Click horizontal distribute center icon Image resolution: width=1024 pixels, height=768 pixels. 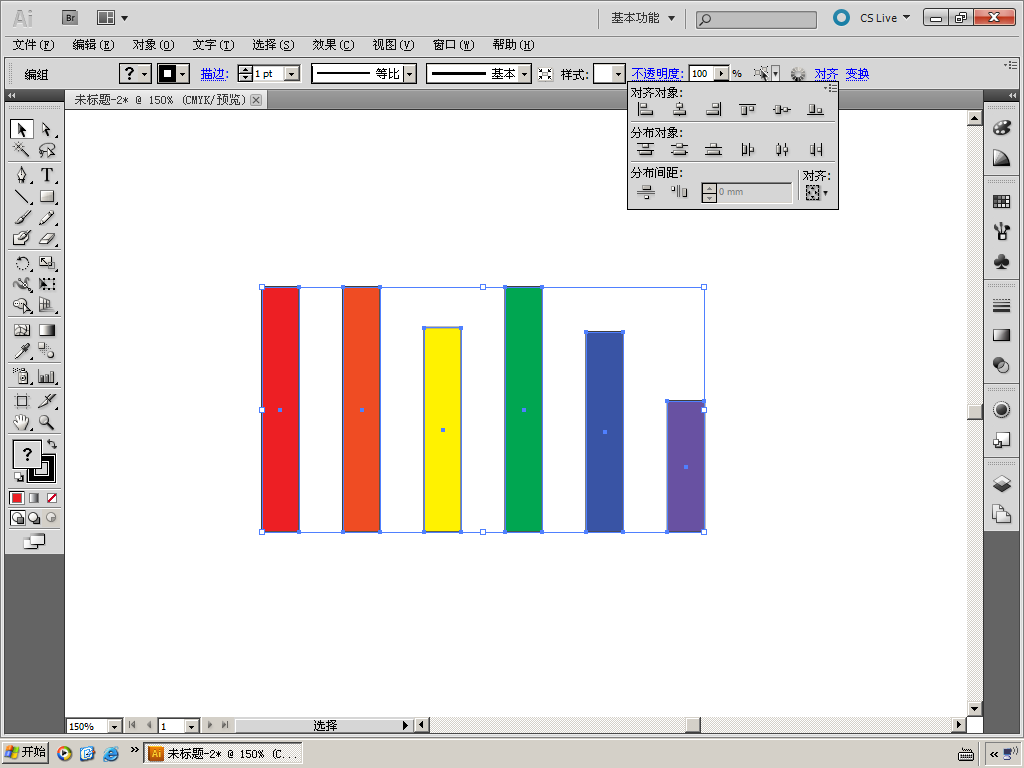(x=782, y=150)
